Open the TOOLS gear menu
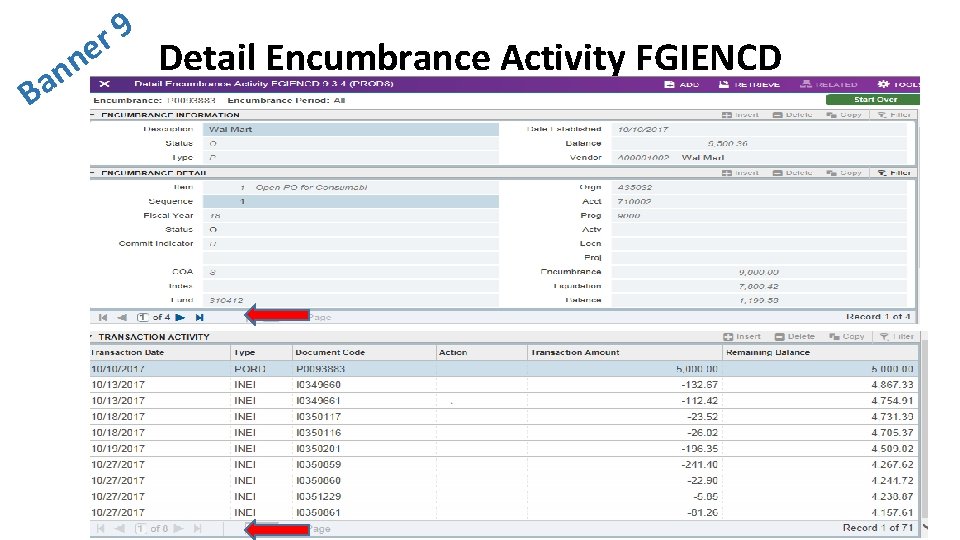 (x=898, y=84)
